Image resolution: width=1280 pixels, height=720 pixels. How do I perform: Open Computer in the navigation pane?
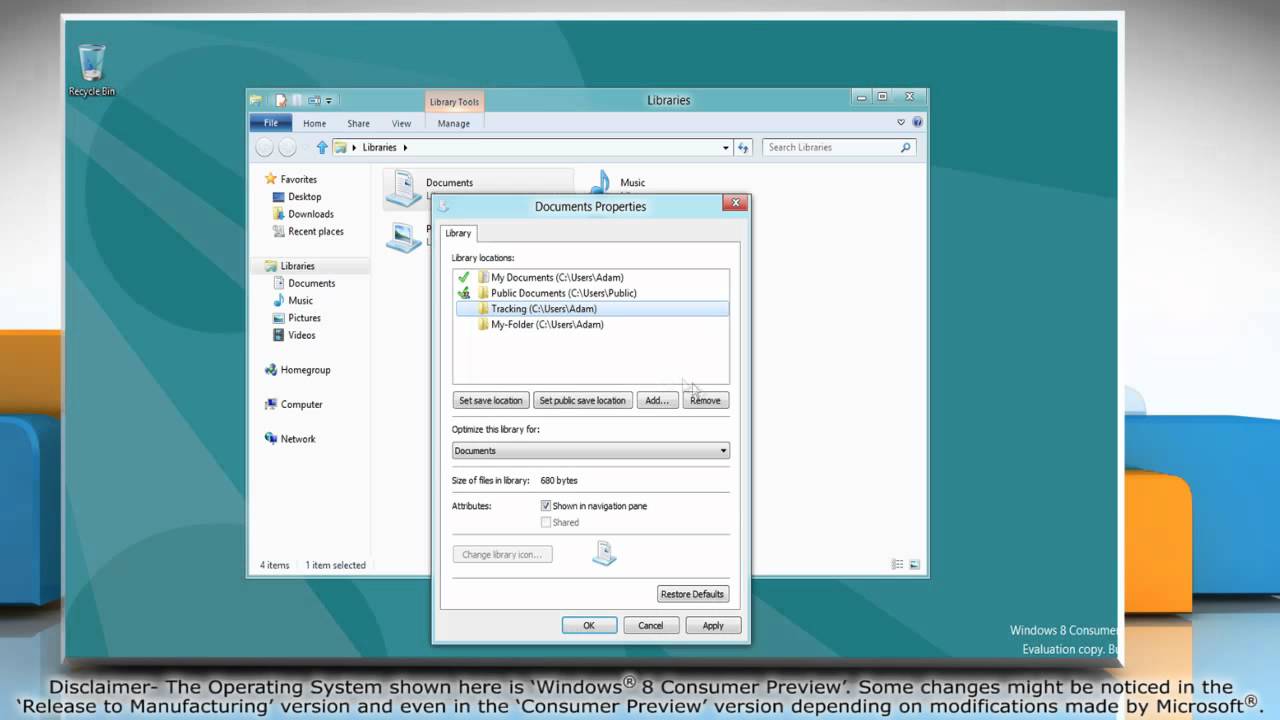tap(301, 405)
